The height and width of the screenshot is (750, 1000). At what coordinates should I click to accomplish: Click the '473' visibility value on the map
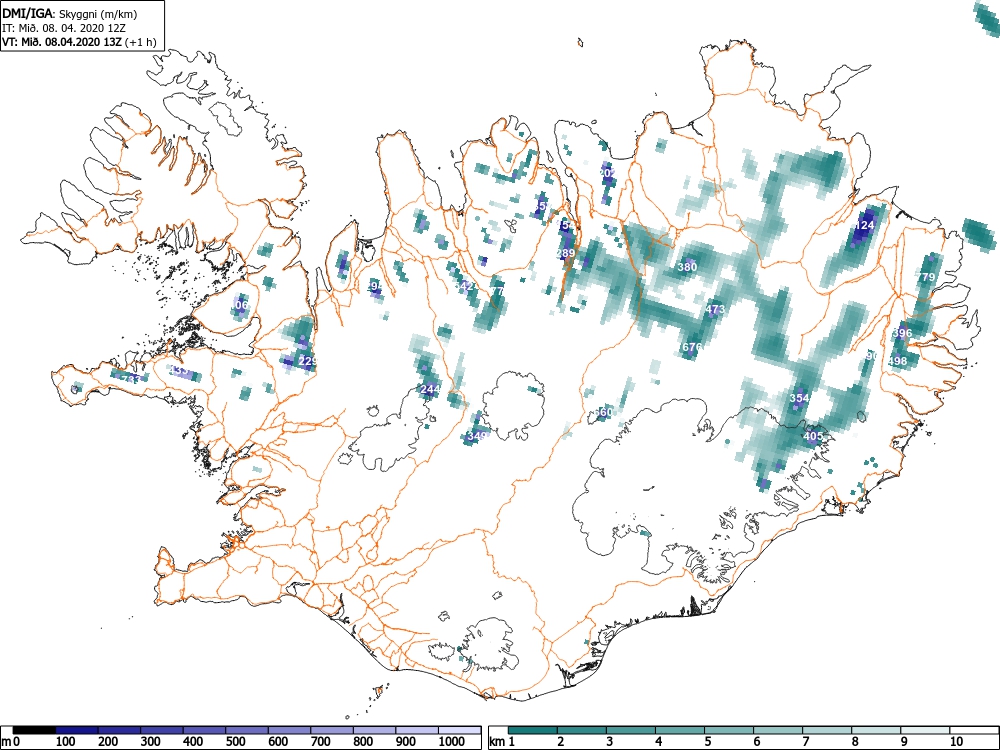(x=715, y=310)
